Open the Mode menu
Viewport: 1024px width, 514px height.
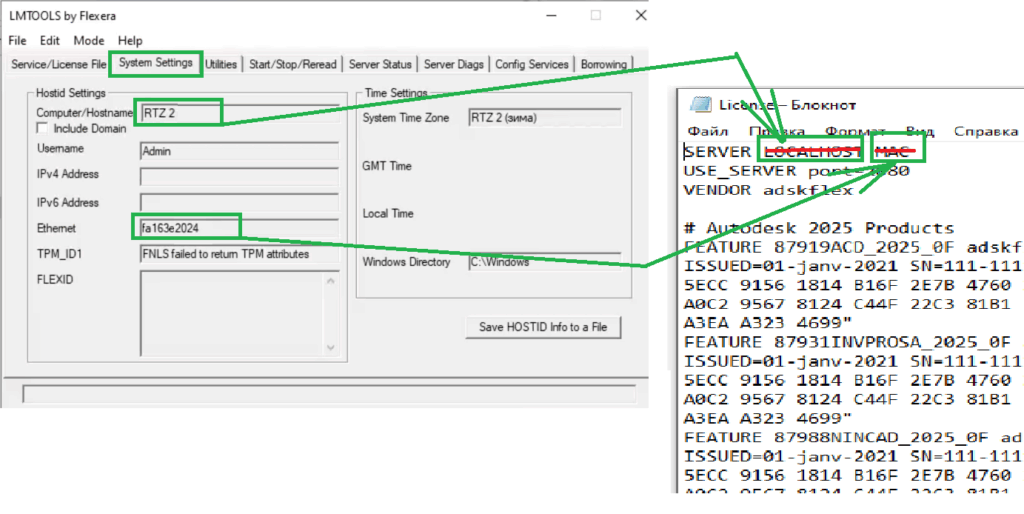pyautogui.click(x=88, y=41)
